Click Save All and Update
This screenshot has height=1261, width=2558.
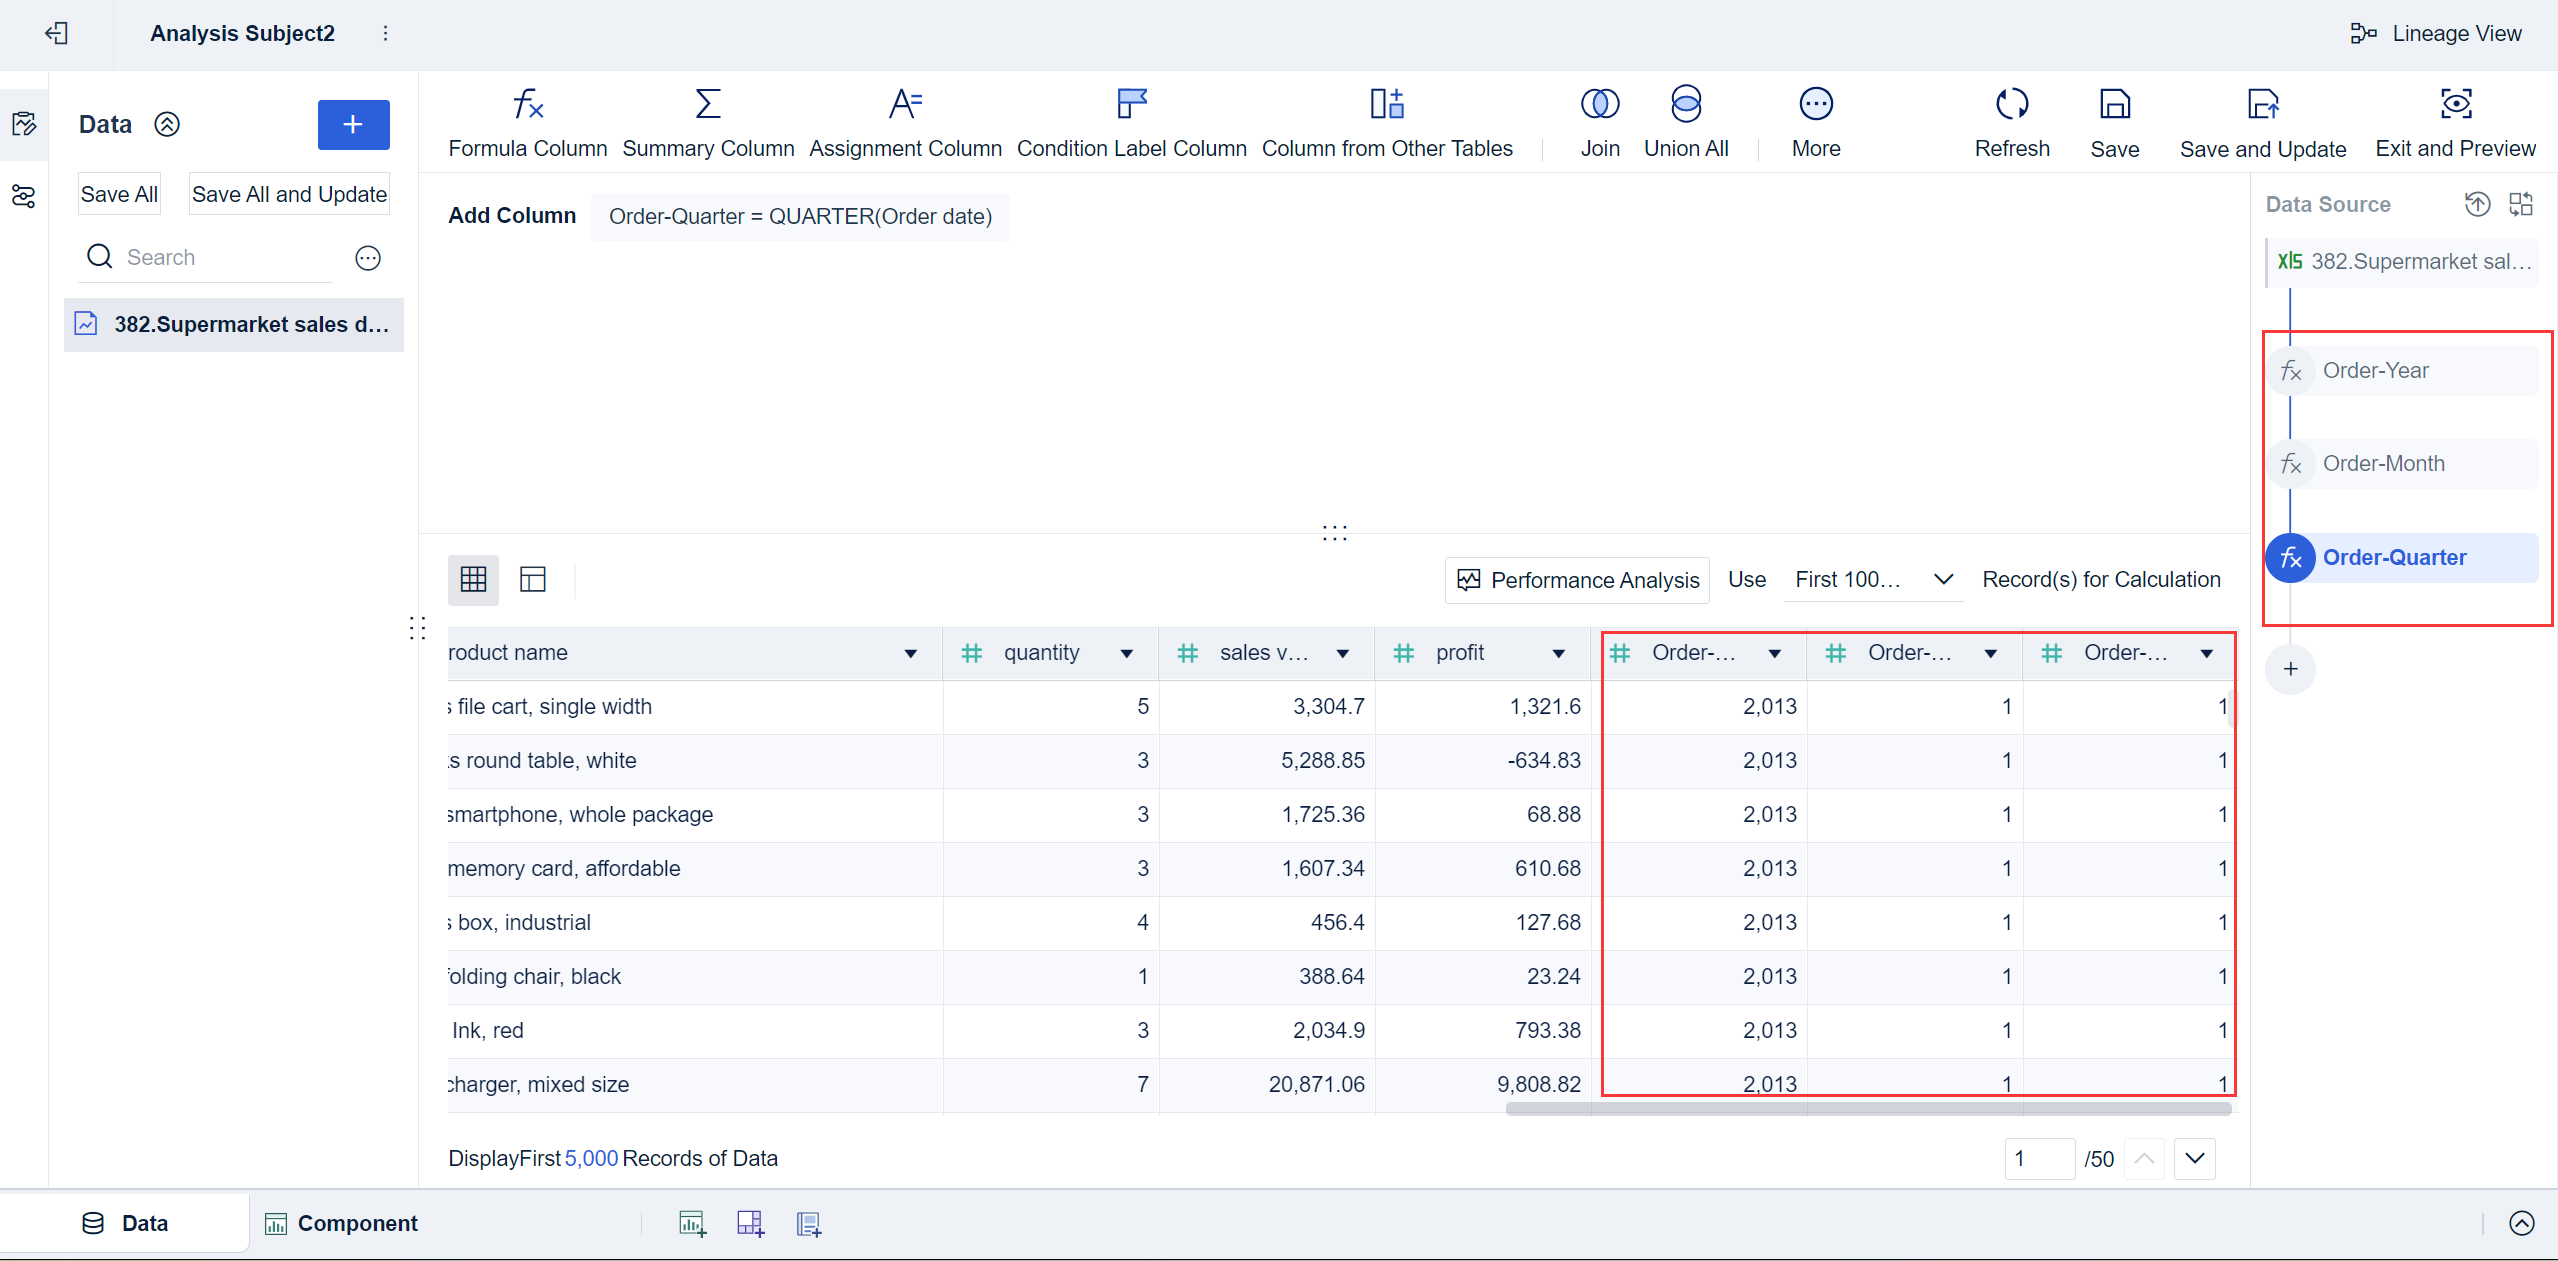click(289, 194)
